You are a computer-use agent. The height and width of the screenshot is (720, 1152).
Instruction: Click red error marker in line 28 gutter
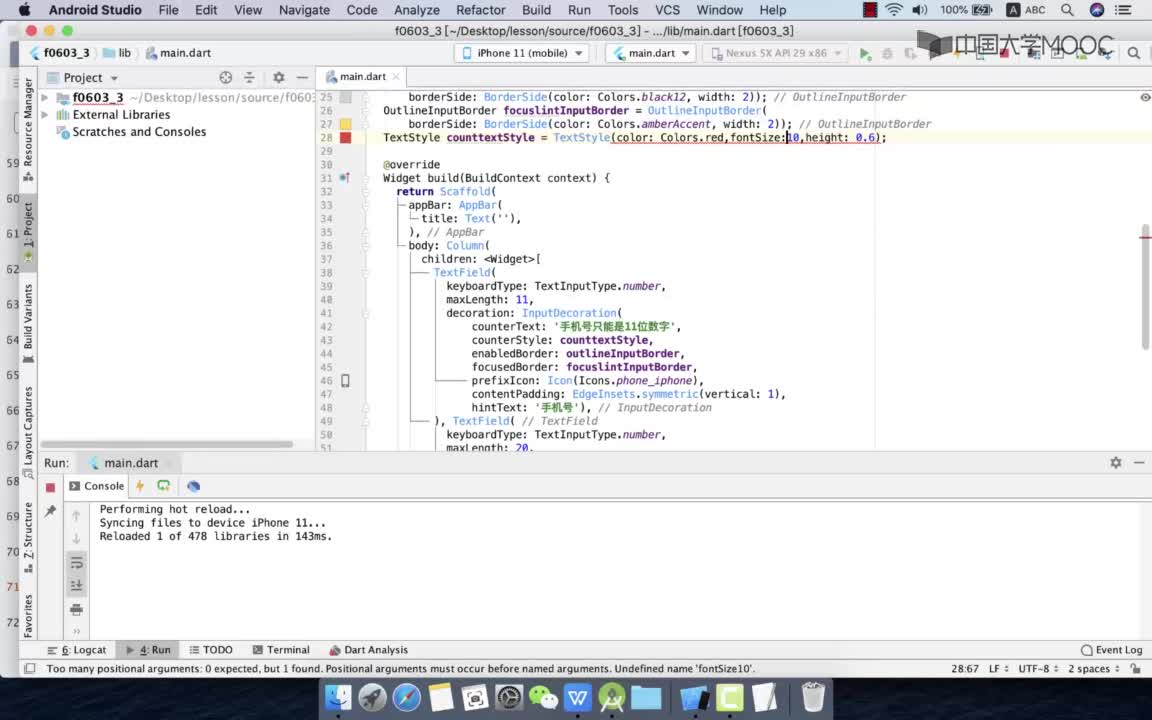pyautogui.click(x=345, y=137)
